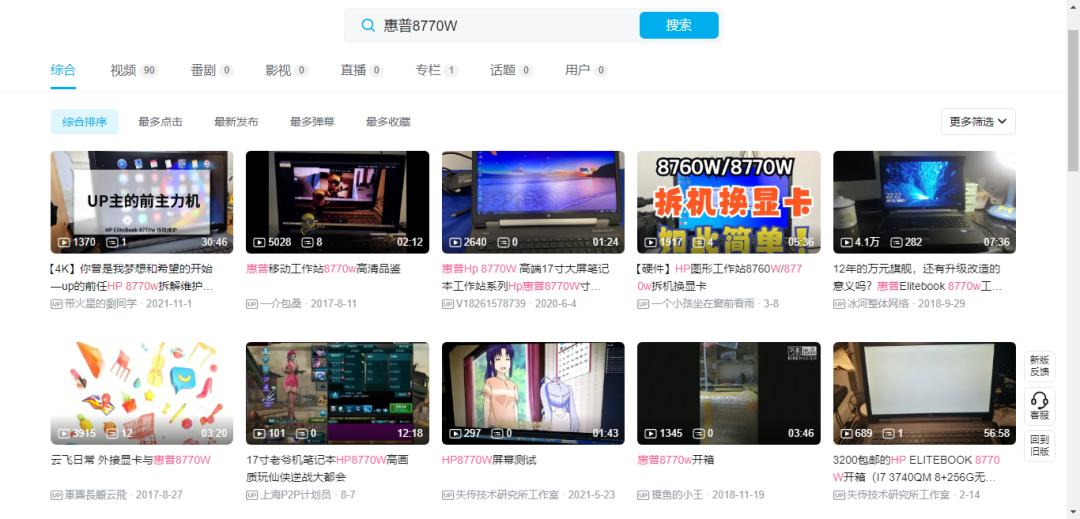Viewport: 1080px width, 519px height.
Task: Open the video thumbnail lasting 01:24
Action: pos(533,202)
